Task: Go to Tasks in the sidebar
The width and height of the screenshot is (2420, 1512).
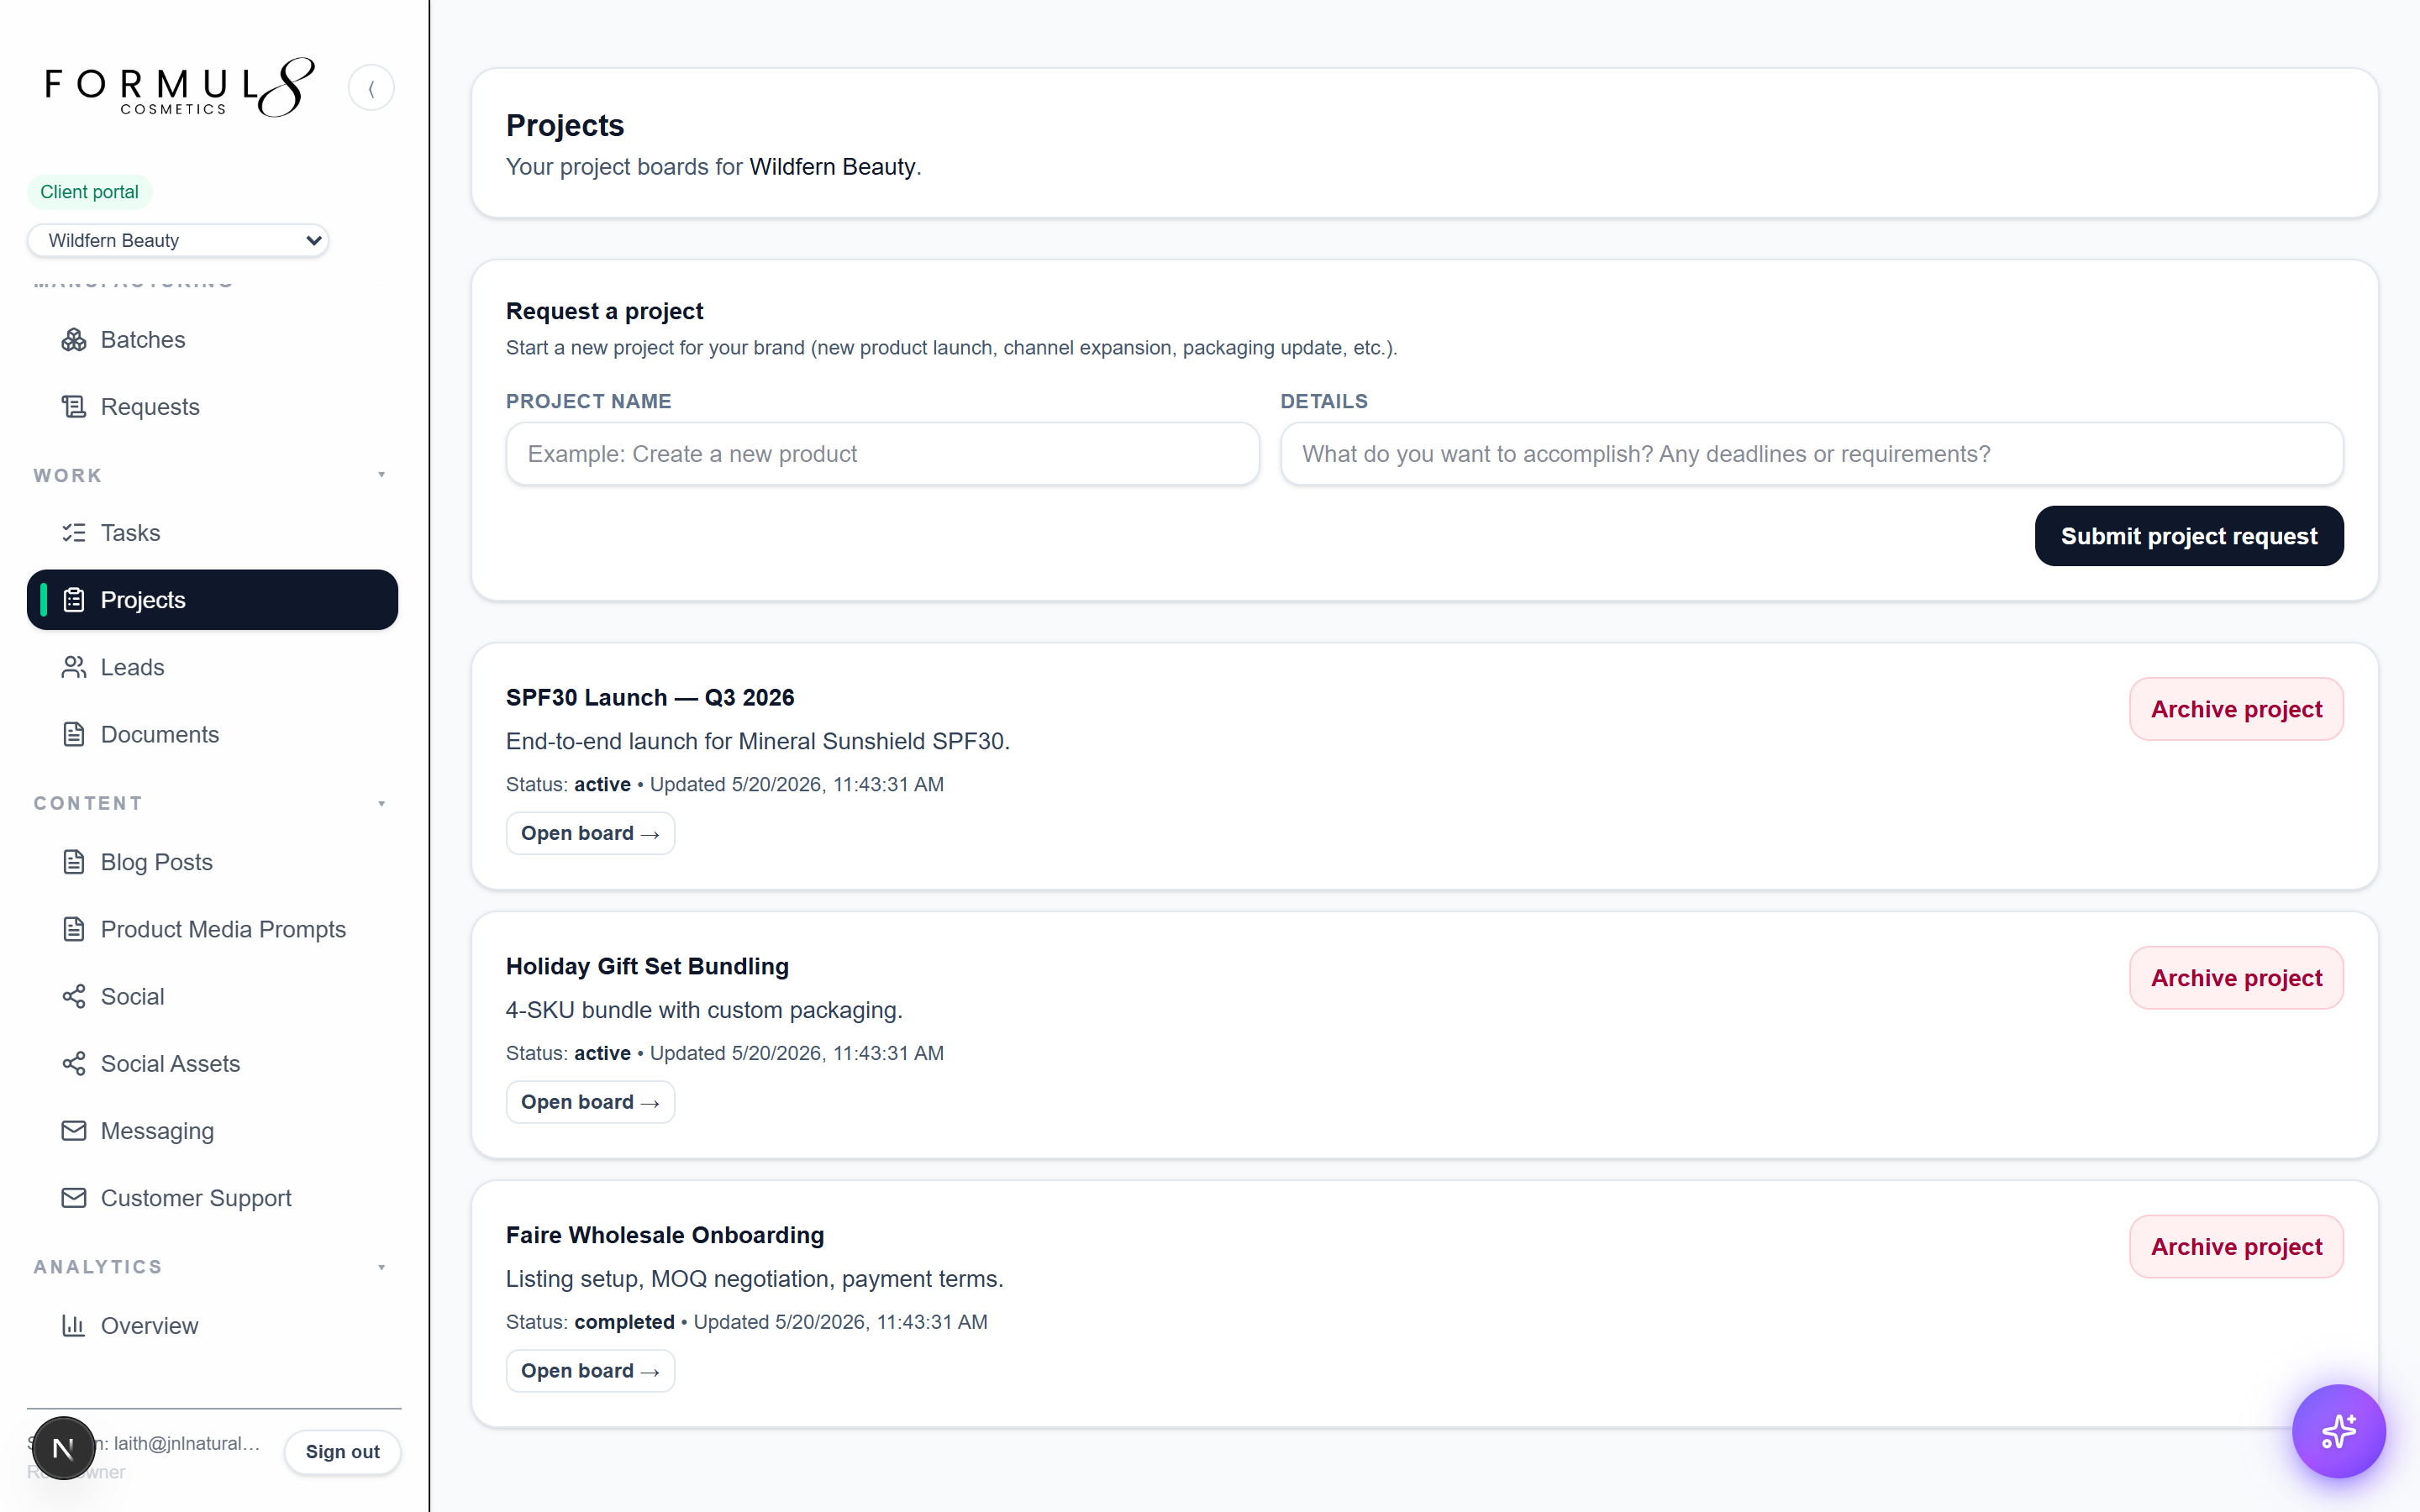Action: 212,533
